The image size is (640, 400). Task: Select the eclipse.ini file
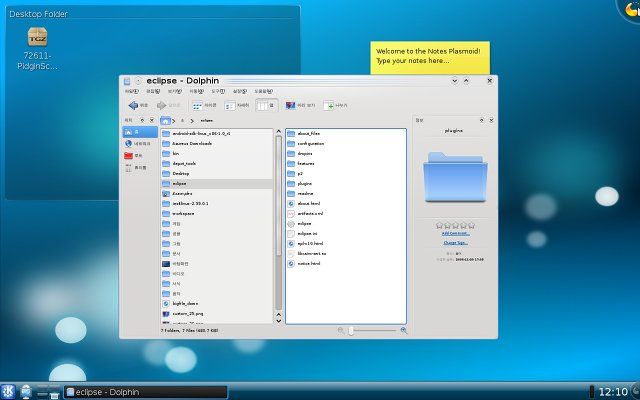click(302, 233)
